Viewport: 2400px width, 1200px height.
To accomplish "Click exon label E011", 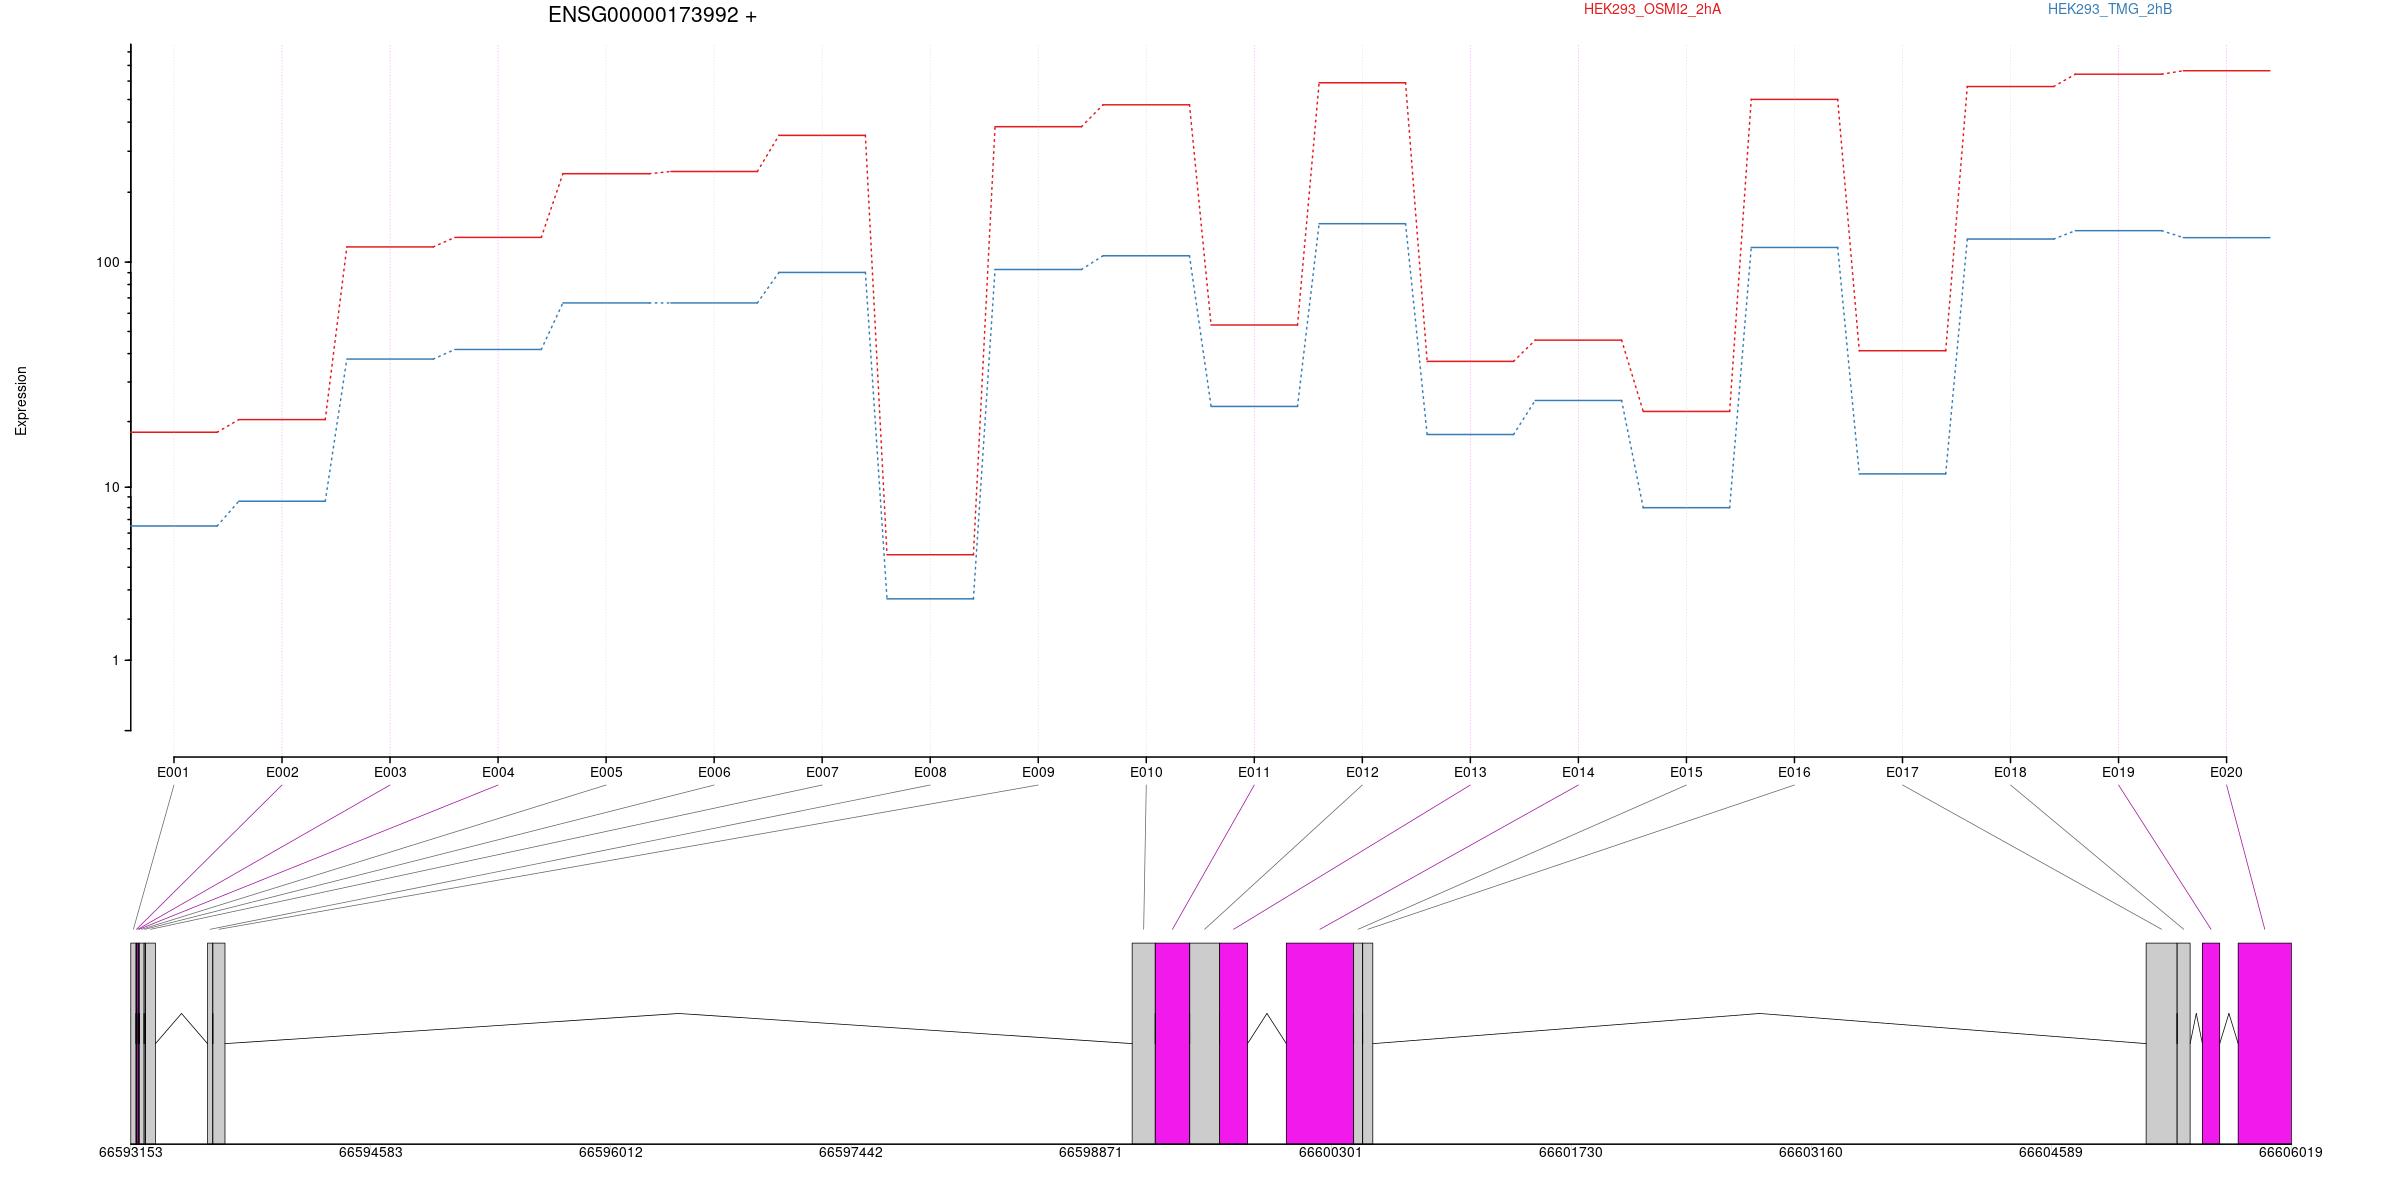I will 1254,772.
